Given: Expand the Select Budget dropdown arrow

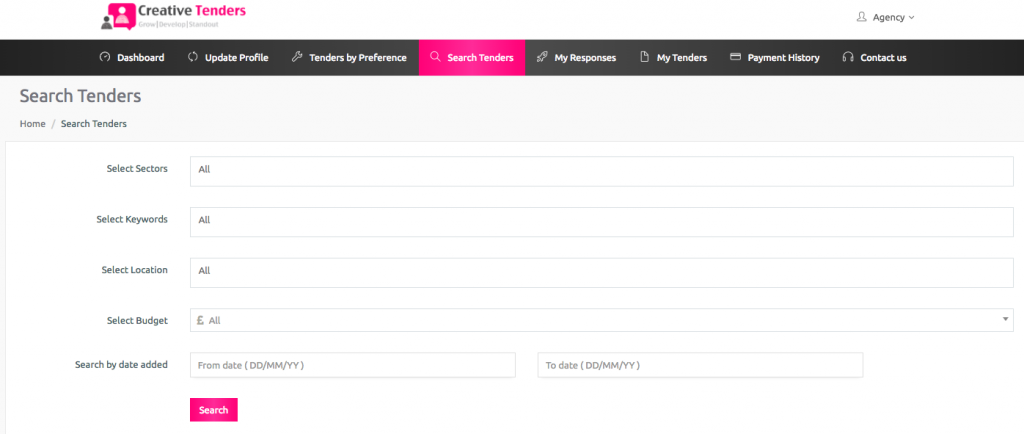Looking at the screenshot, I should [x=1004, y=320].
